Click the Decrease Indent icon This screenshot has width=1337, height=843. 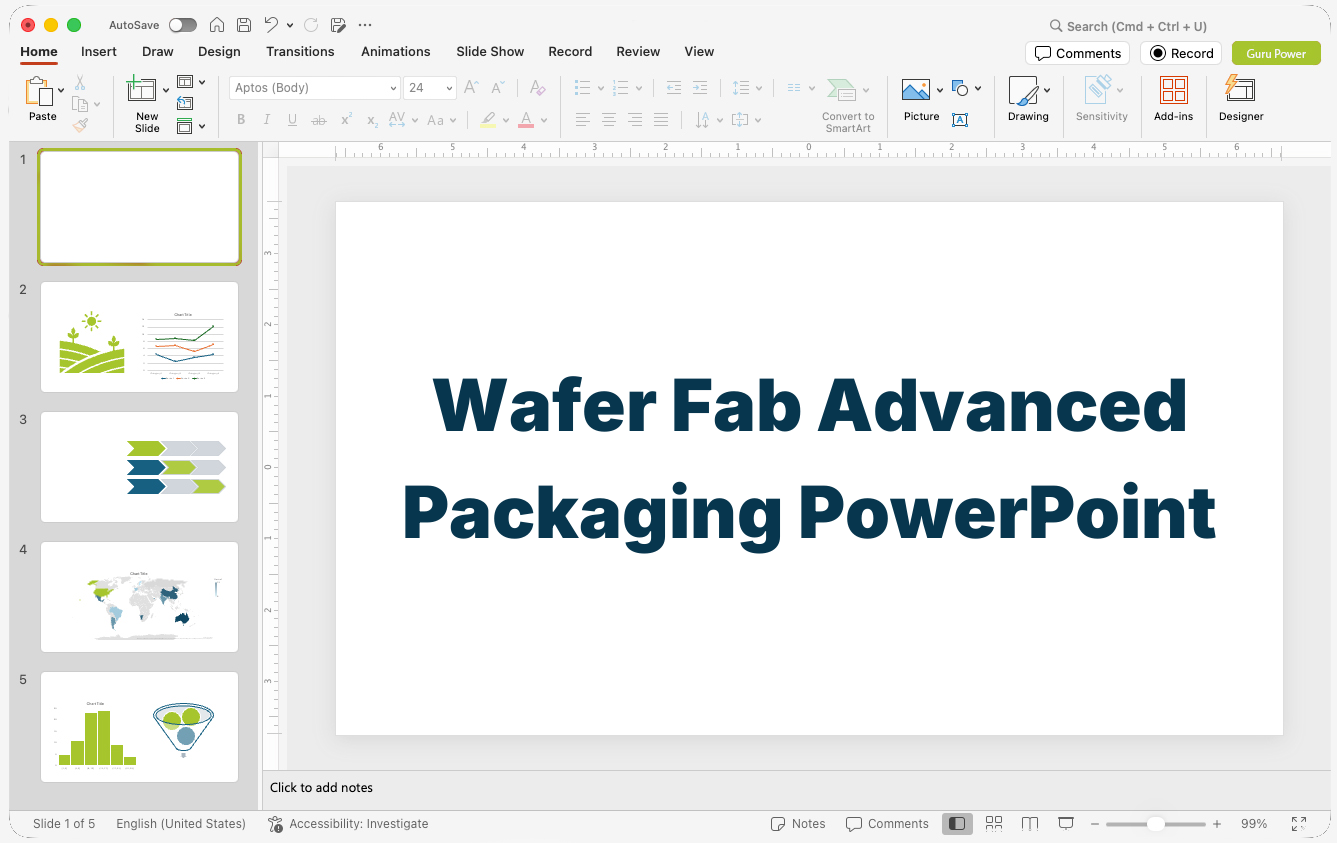pos(674,88)
